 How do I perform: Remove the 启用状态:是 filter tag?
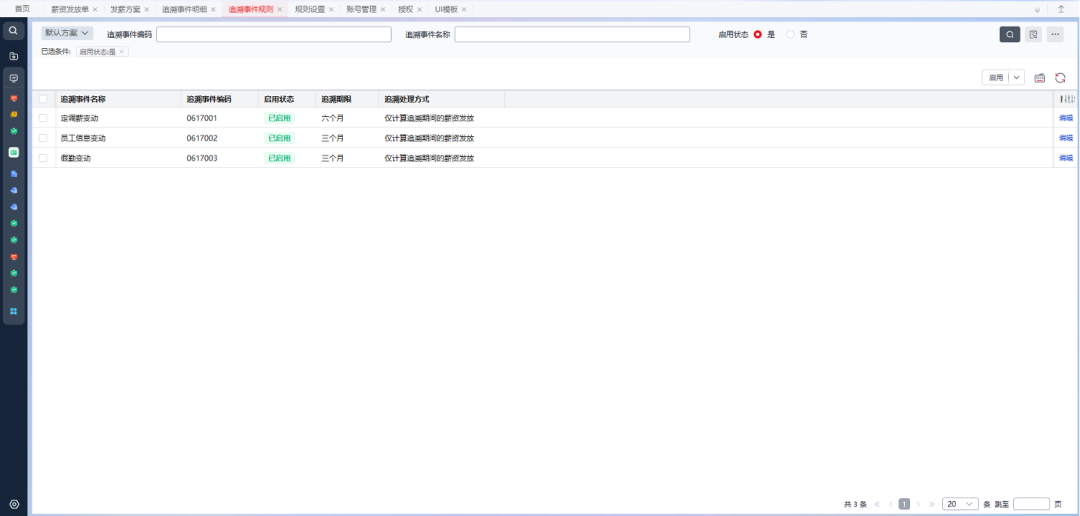click(x=122, y=51)
